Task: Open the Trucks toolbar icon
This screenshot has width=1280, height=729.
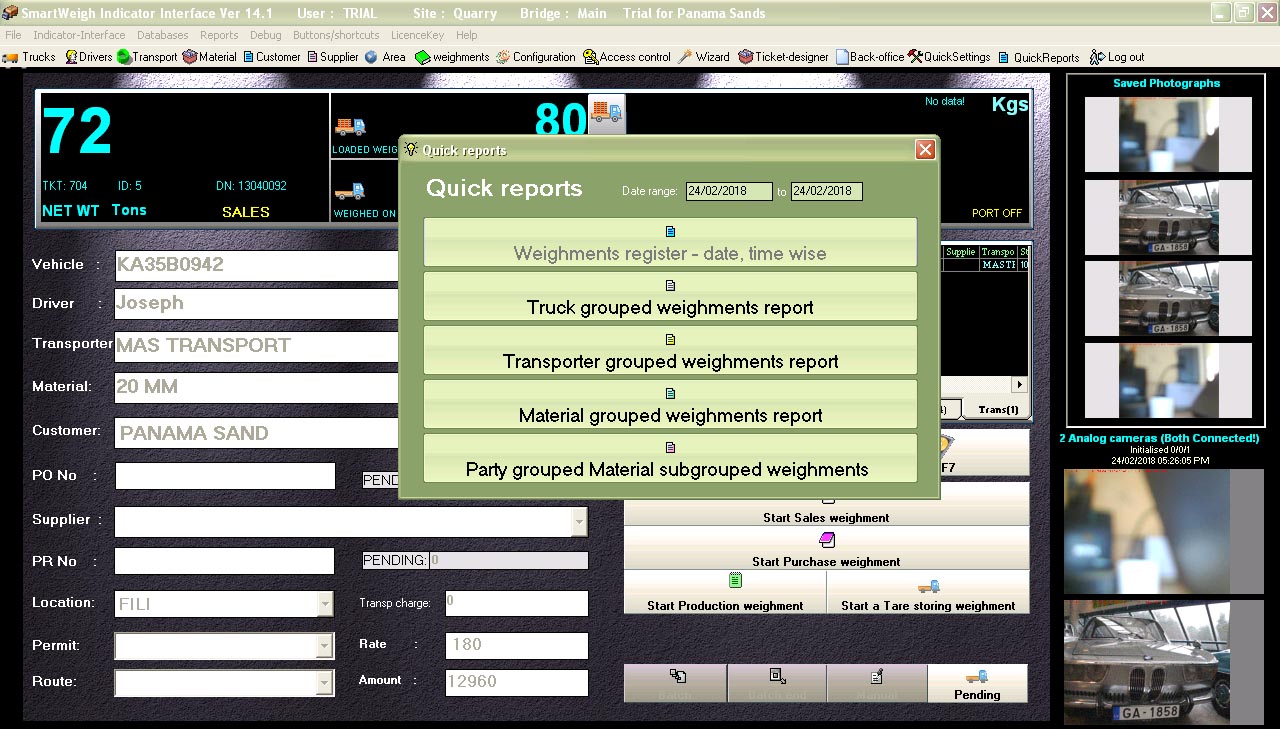Action: click(x=29, y=57)
